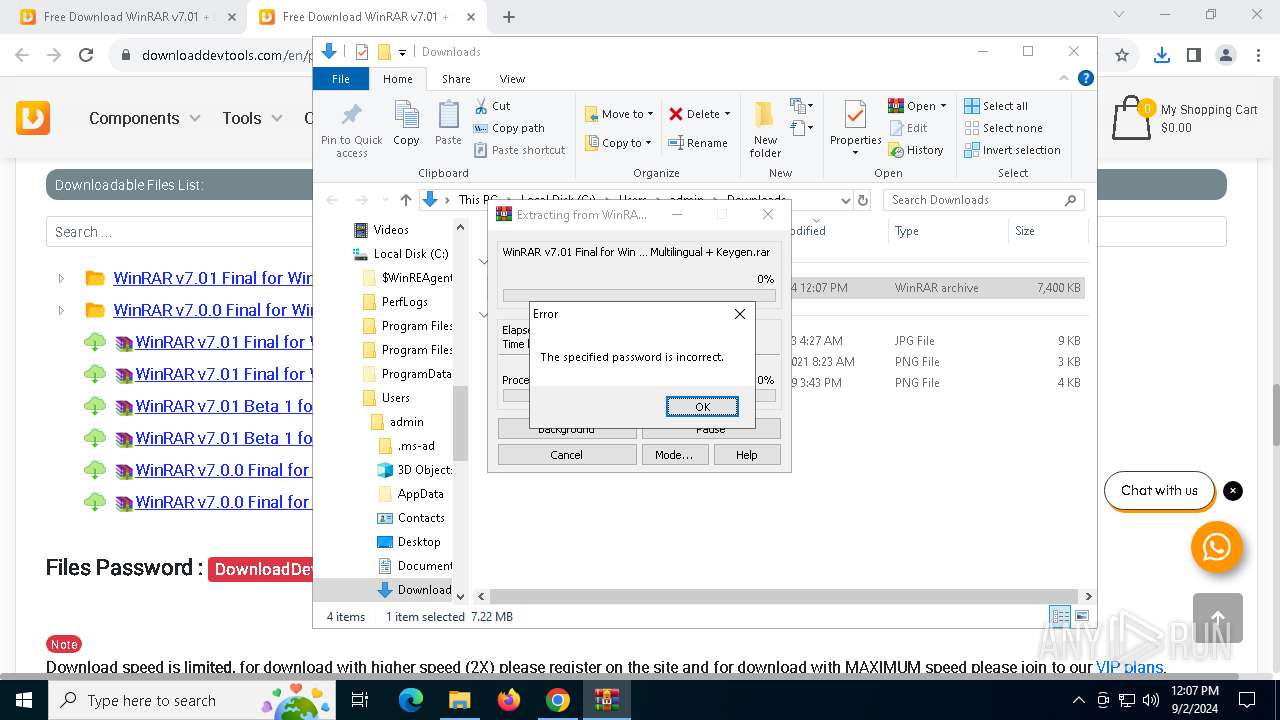
Task: Click Paste shortcut in ribbon
Action: coord(519,150)
